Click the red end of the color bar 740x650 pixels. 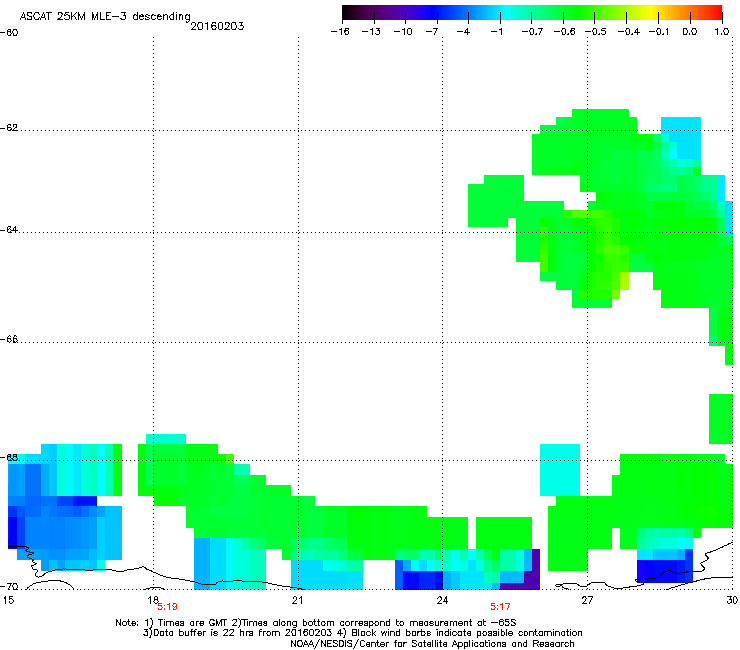click(x=716, y=13)
